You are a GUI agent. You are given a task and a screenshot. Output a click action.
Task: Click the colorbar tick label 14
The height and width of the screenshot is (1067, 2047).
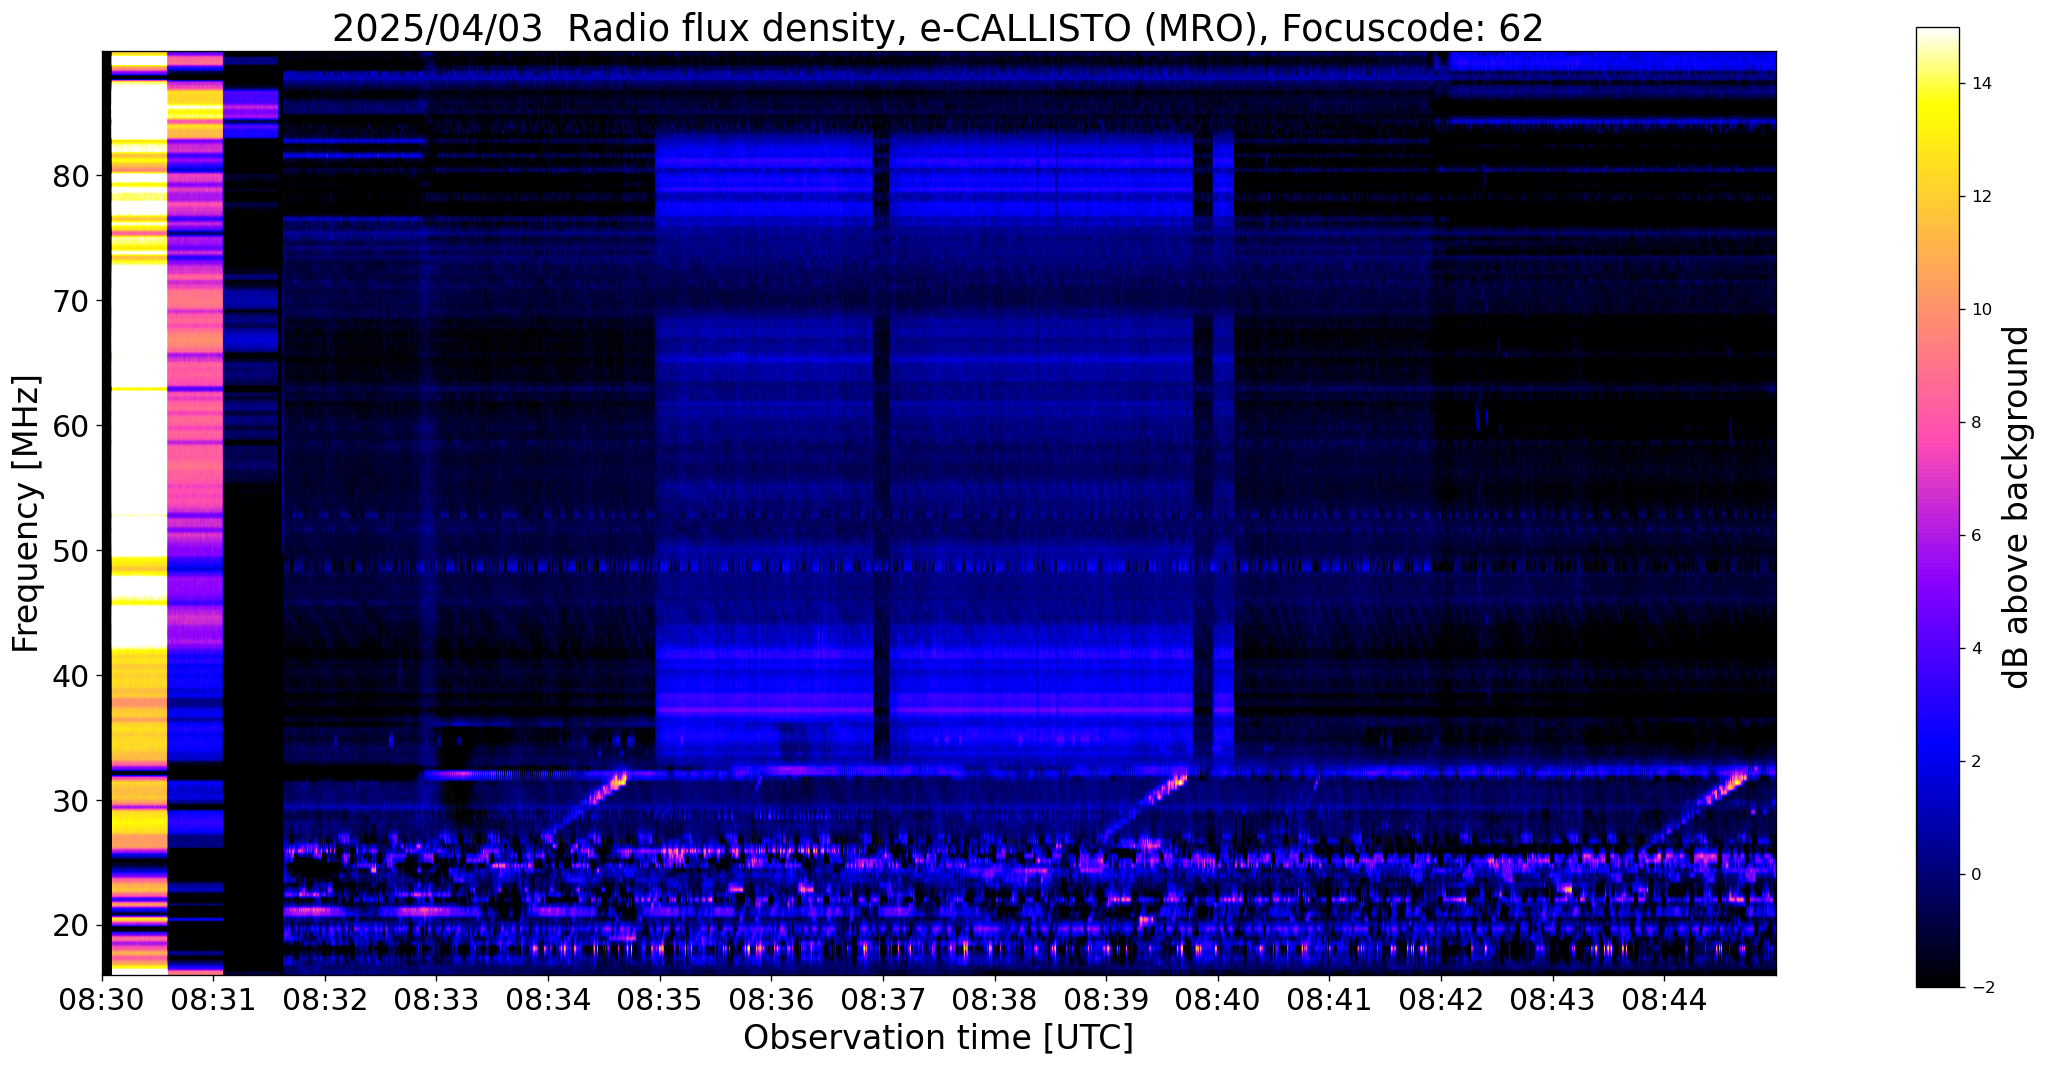click(x=1979, y=84)
